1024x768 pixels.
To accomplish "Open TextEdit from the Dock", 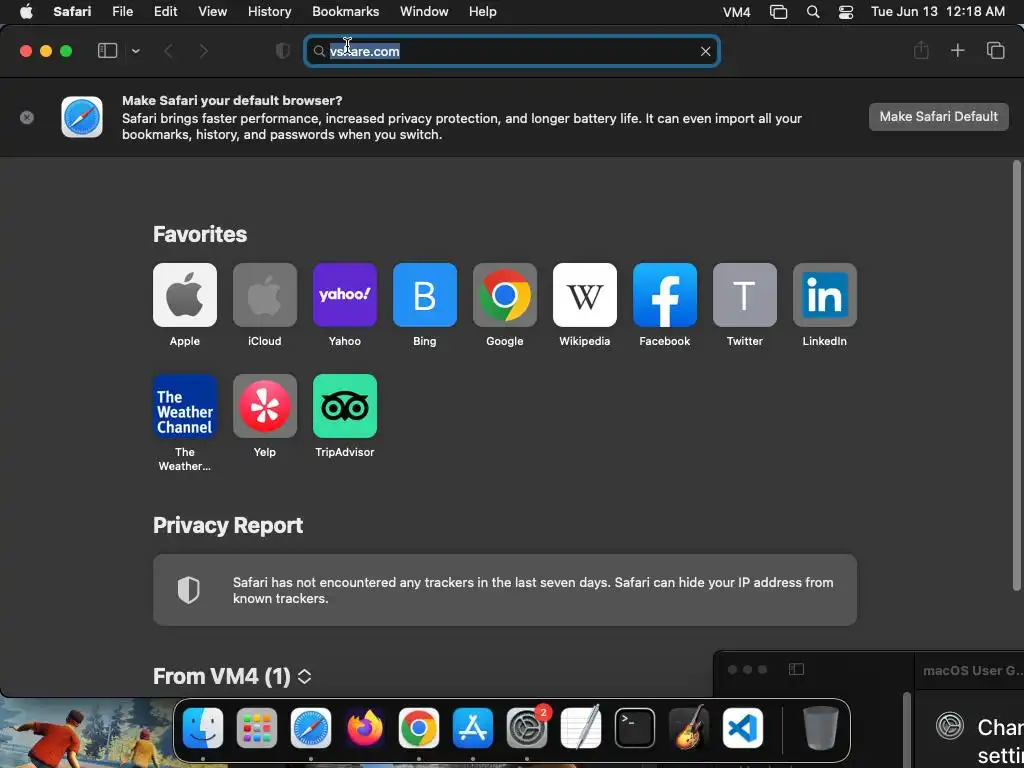I will pos(581,728).
